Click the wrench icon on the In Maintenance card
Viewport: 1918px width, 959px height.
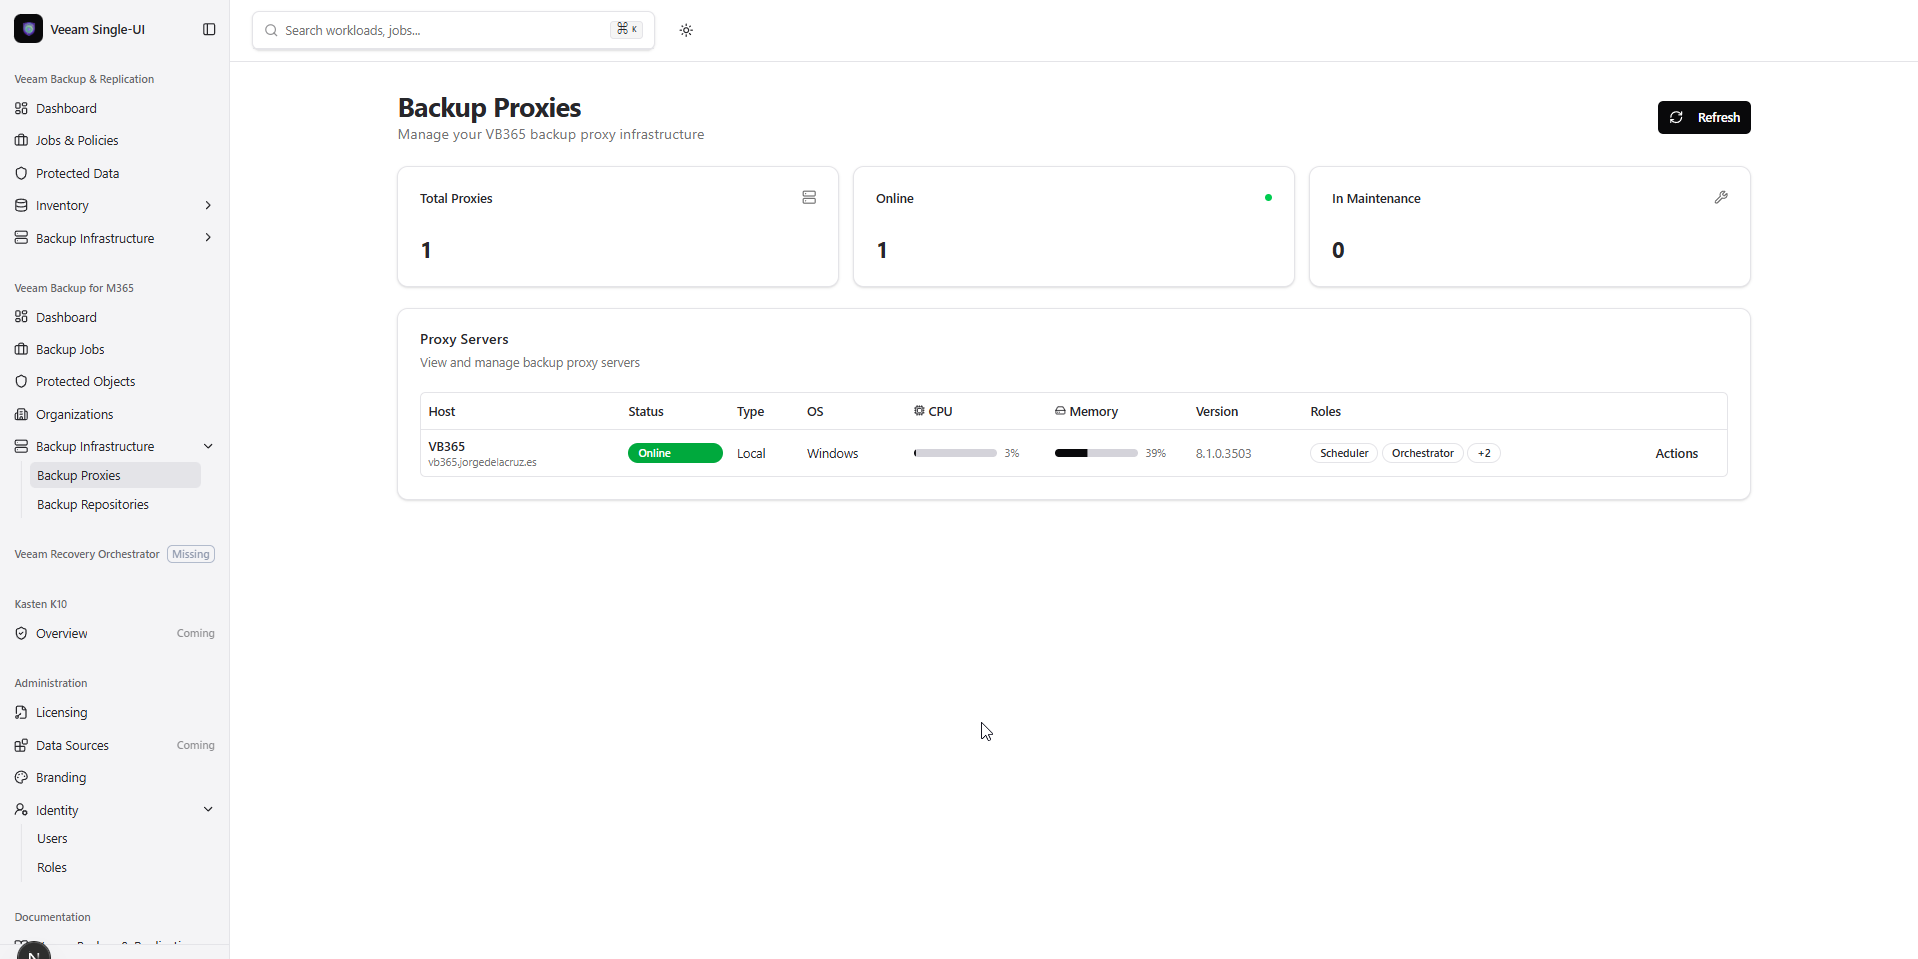pos(1721,197)
